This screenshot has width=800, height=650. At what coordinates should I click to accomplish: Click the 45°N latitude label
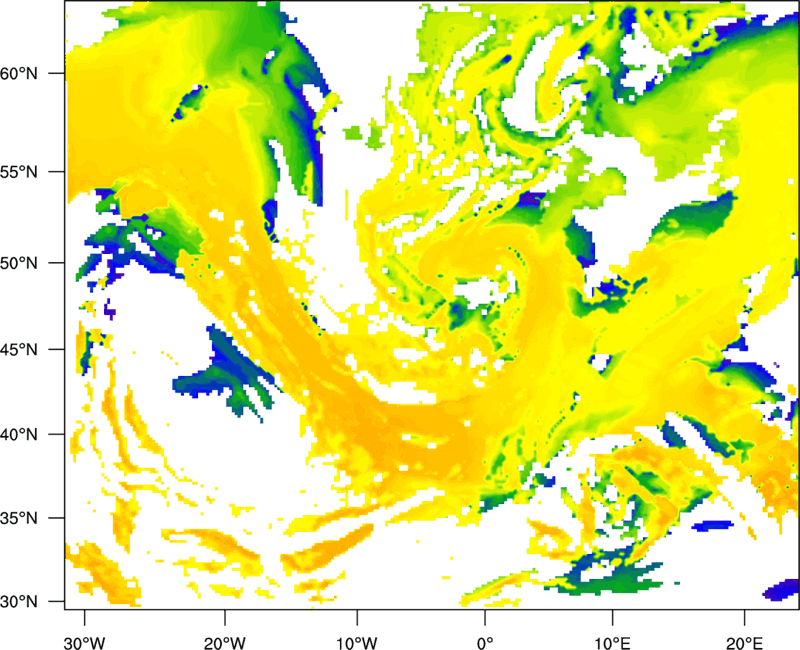pyautogui.click(x=19, y=349)
